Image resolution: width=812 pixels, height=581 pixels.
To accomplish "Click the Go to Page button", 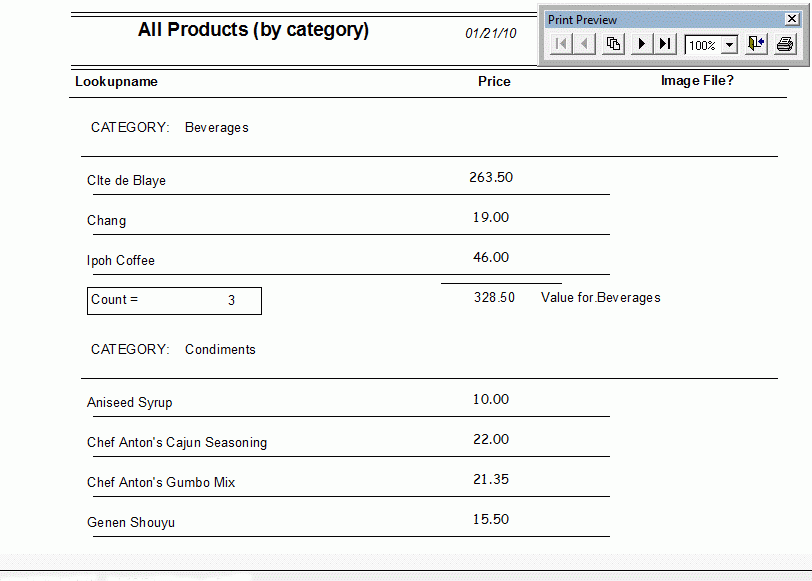I will 614,44.
